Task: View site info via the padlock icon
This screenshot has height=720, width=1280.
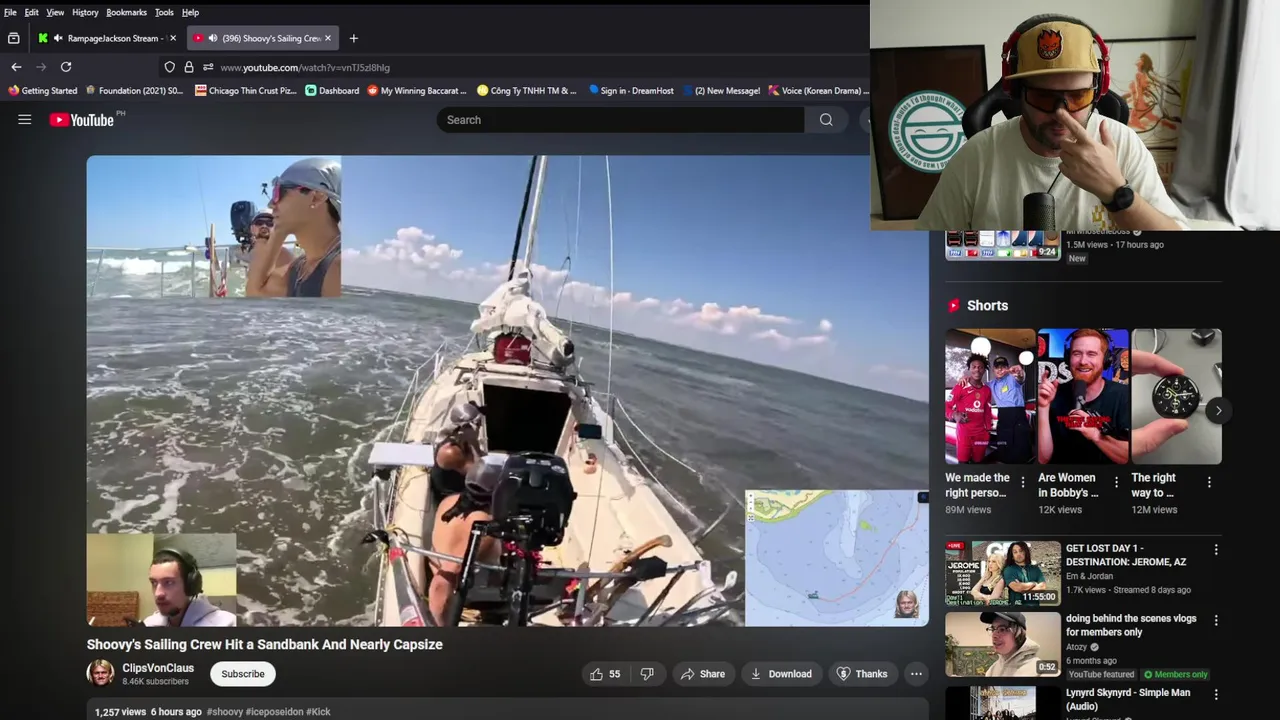Action: (189, 67)
